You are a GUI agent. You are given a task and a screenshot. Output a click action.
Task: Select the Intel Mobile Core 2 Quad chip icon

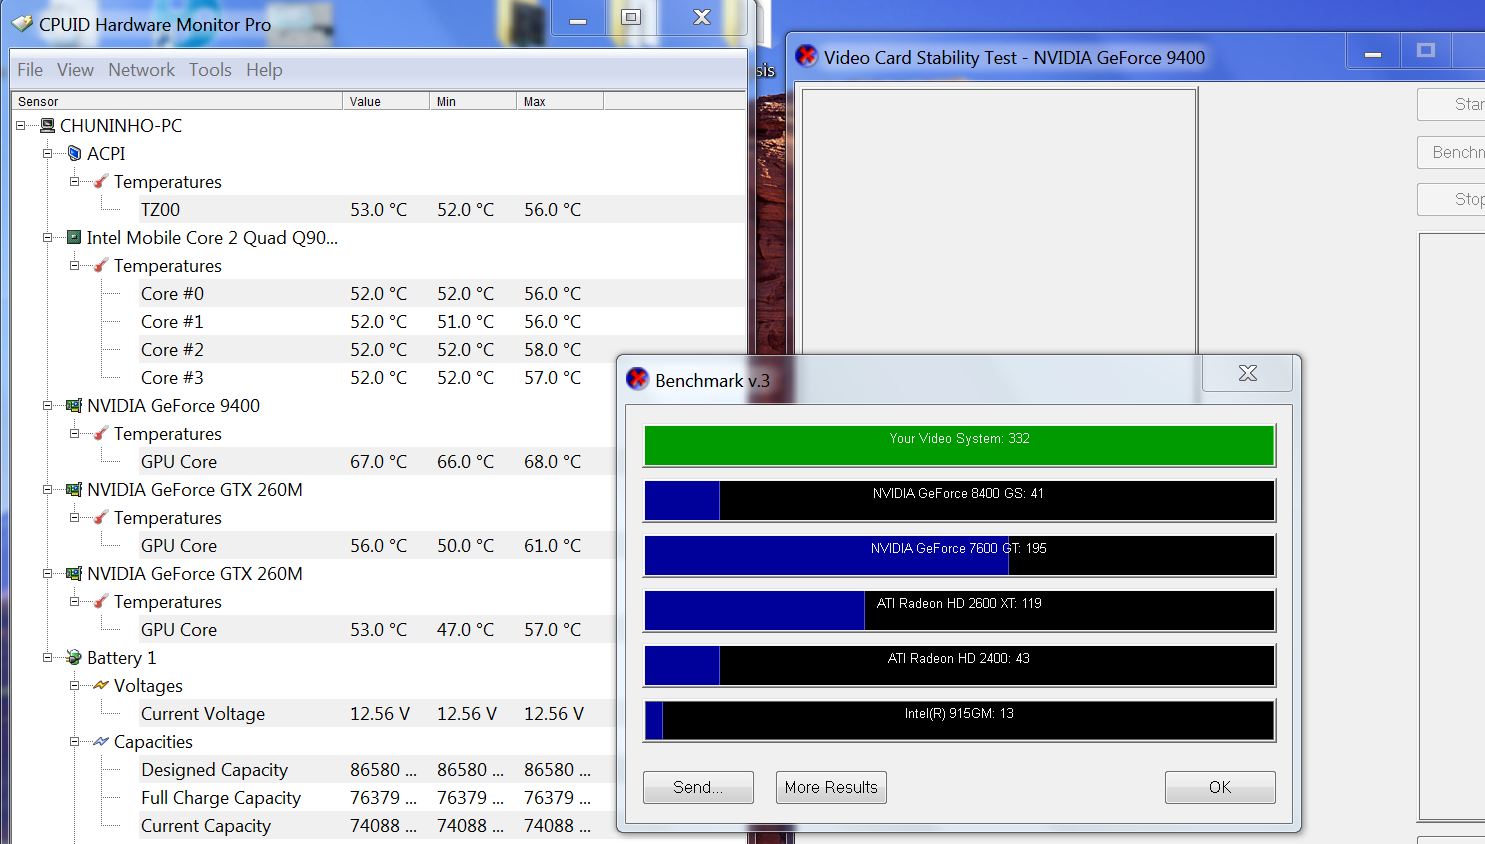pyautogui.click(x=74, y=238)
